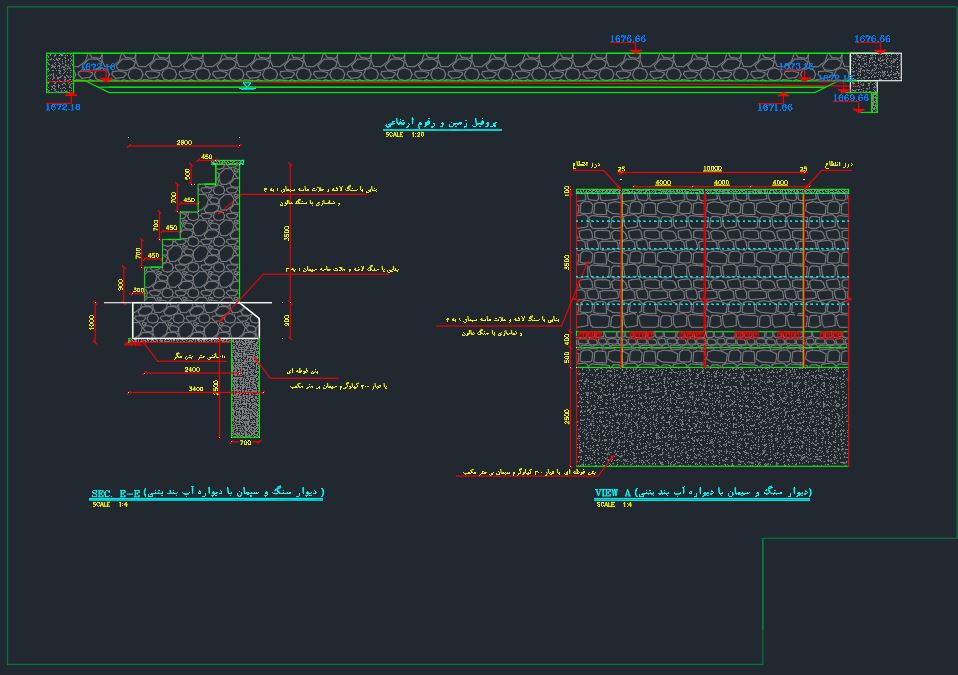Click the empty title block area at bottom right
This screenshot has width=958, height=675.
tap(858, 605)
